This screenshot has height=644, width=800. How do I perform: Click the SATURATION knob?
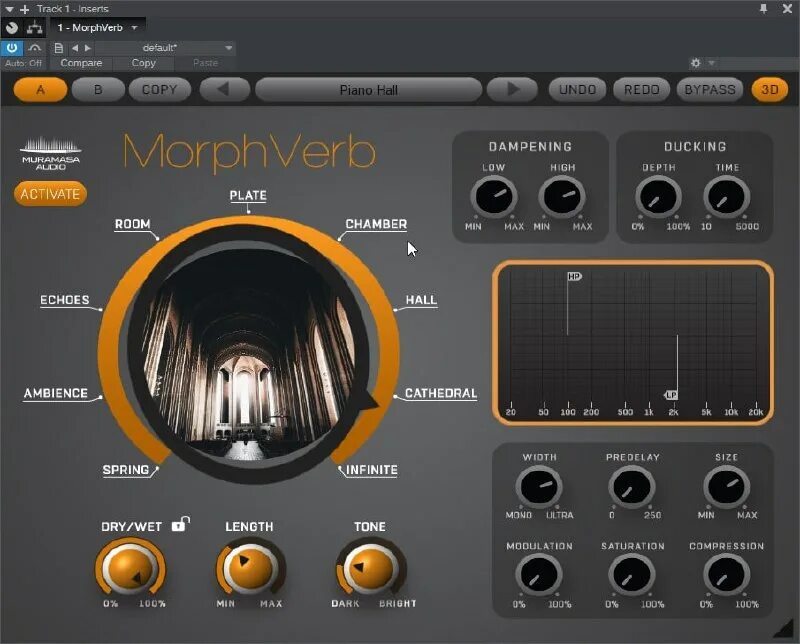coord(632,575)
